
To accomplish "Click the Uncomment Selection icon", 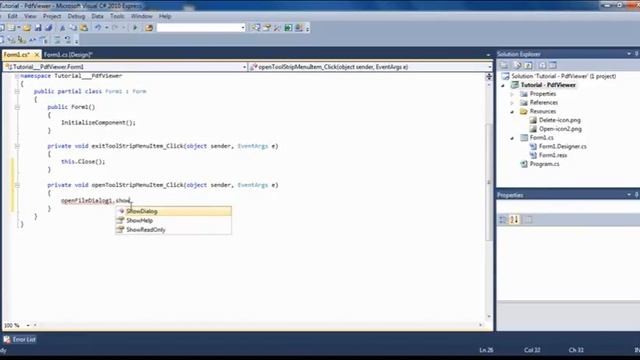I will [x=68, y=40].
